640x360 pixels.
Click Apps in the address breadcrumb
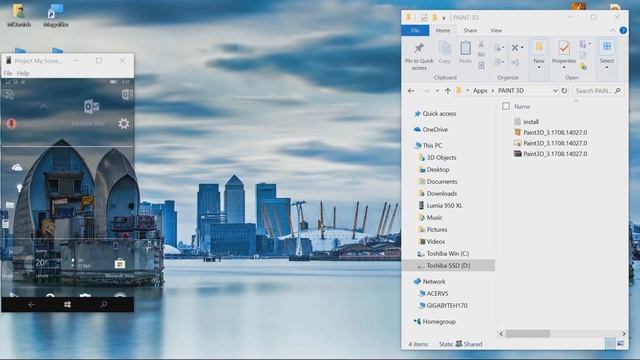[x=480, y=91]
